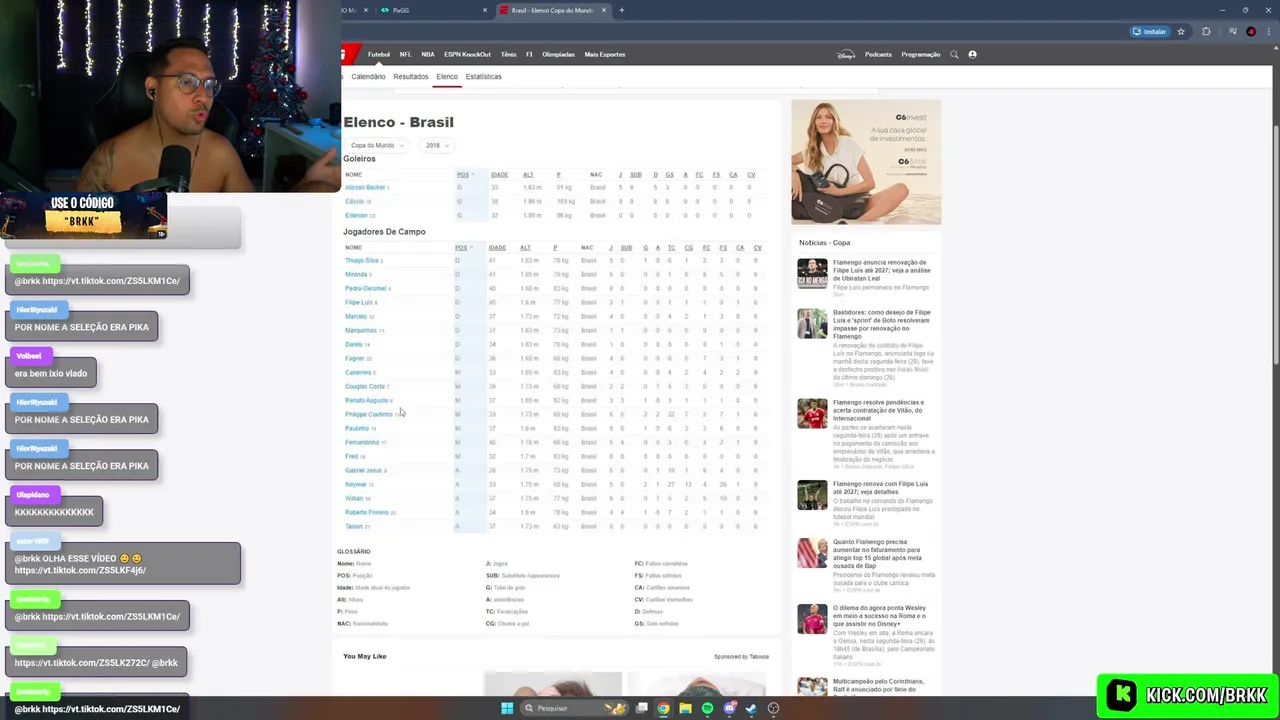Open the NBA menu item
The height and width of the screenshot is (720, 1280).
pyautogui.click(x=428, y=54)
